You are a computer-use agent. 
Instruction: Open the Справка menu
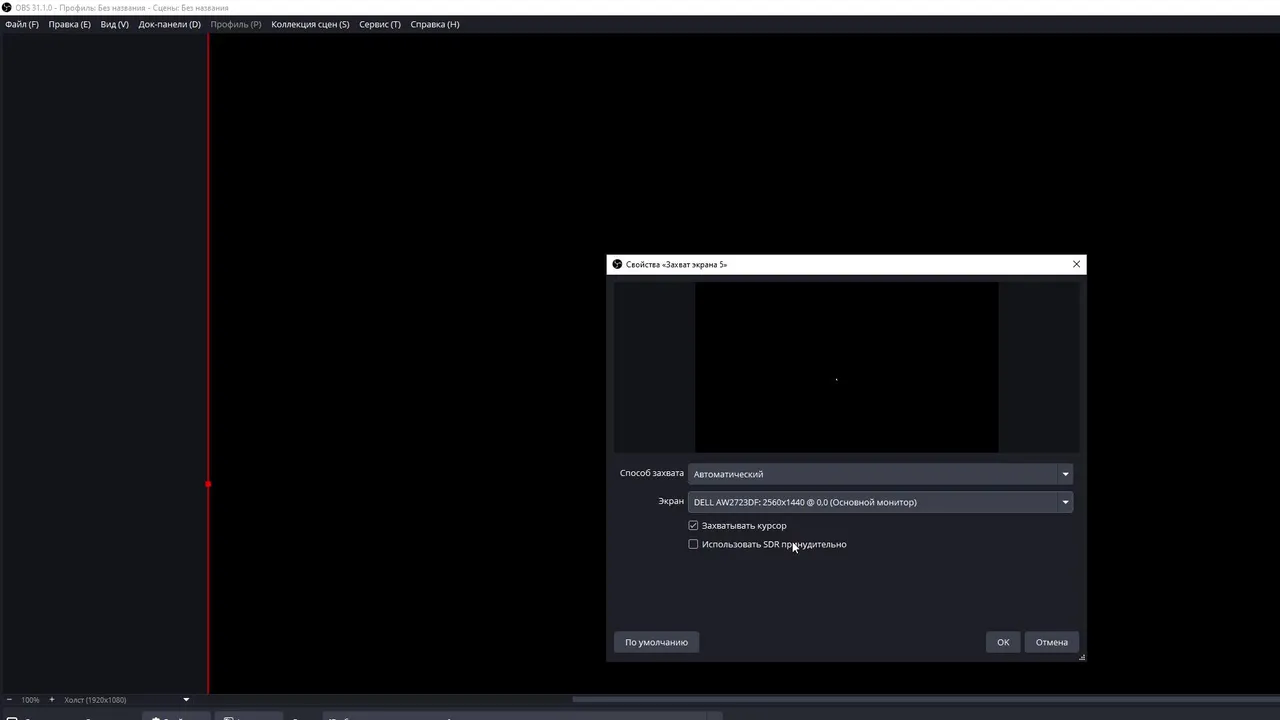coord(434,24)
